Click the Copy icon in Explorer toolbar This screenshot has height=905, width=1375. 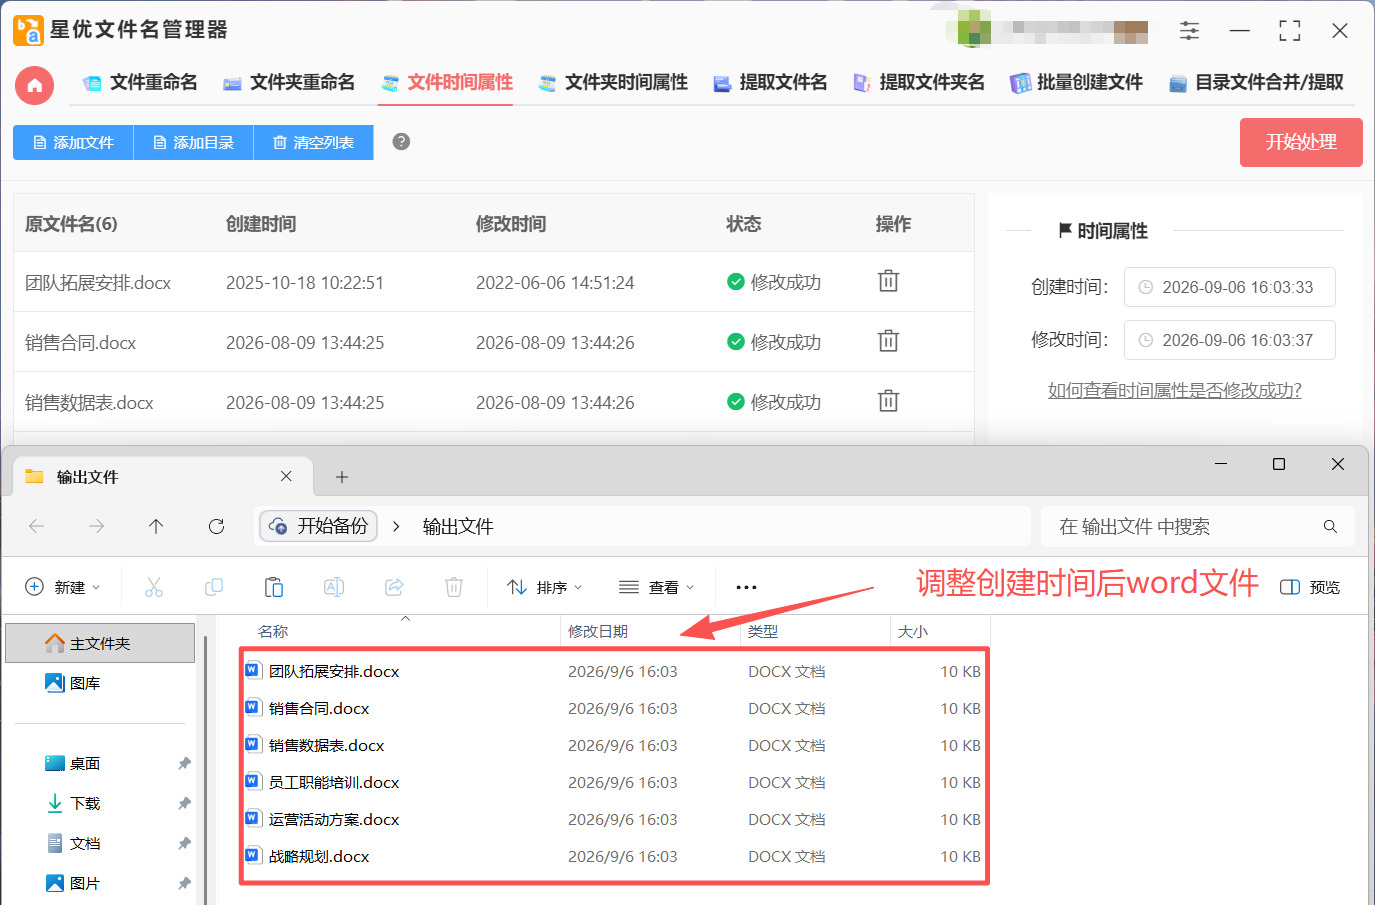[x=214, y=587]
